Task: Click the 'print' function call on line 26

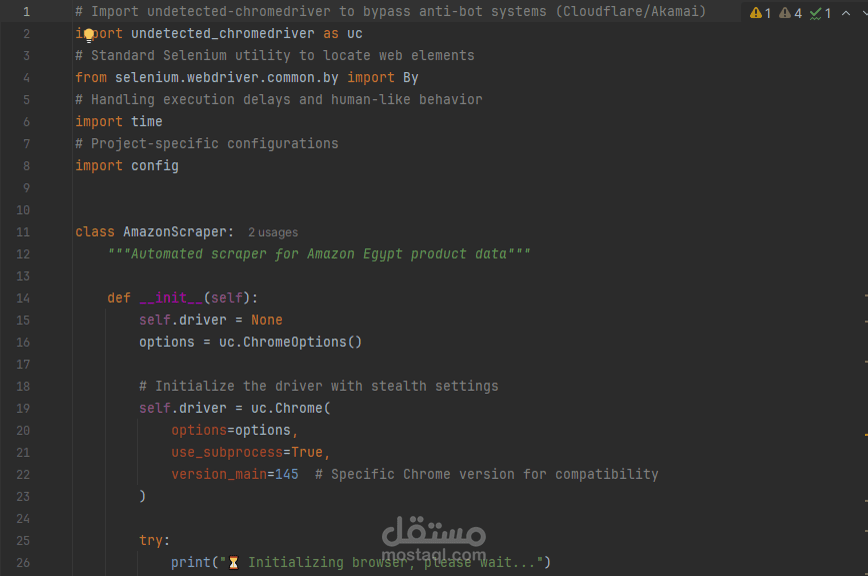Action: [191, 562]
